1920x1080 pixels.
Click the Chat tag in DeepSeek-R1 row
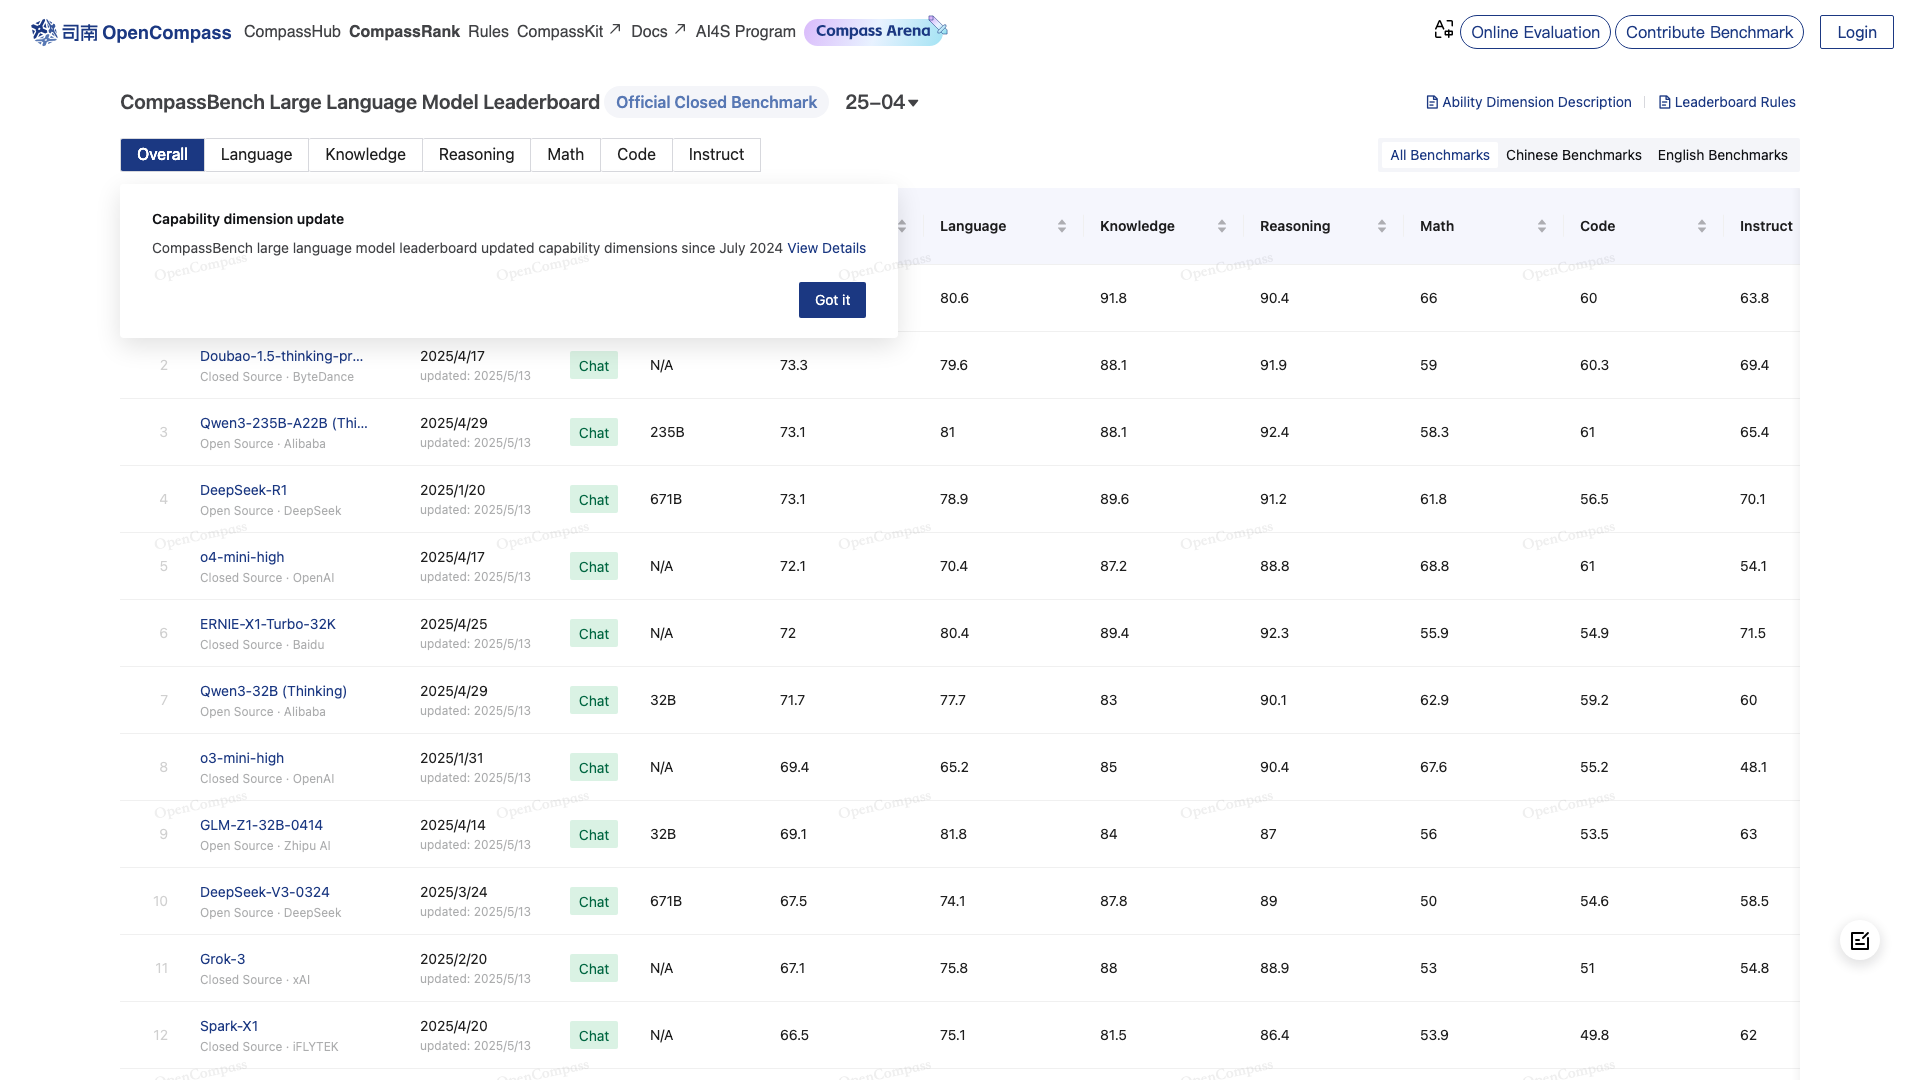[593, 500]
